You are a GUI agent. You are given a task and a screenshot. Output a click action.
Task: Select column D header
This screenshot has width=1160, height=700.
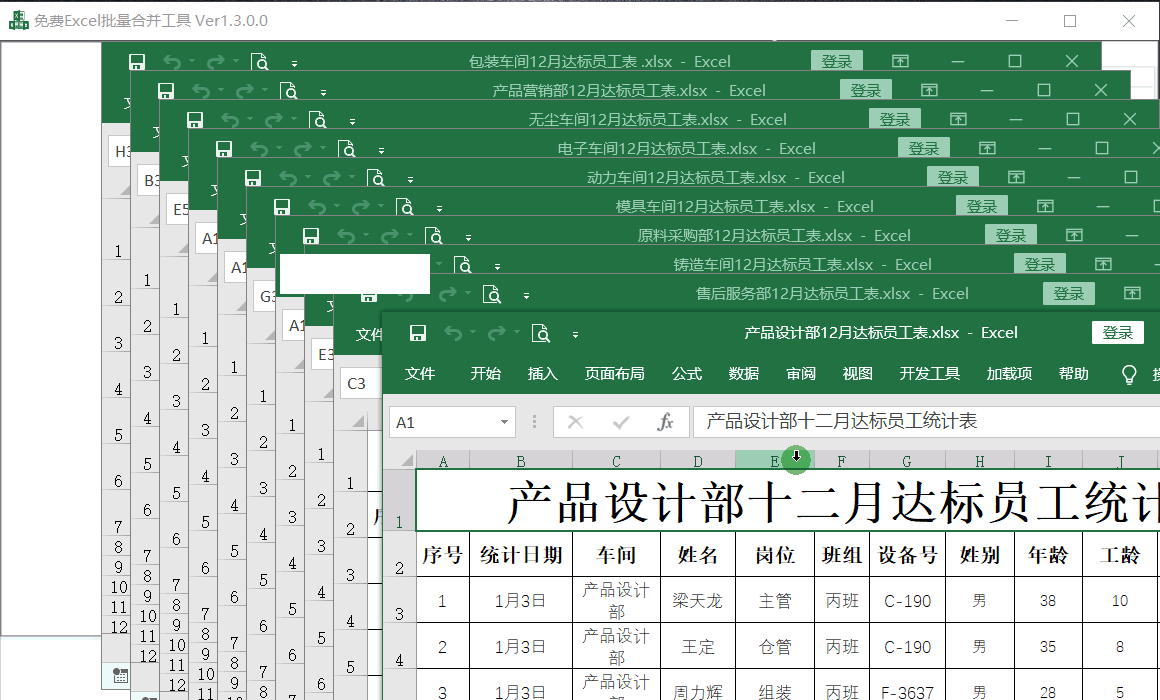pos(698,460)
